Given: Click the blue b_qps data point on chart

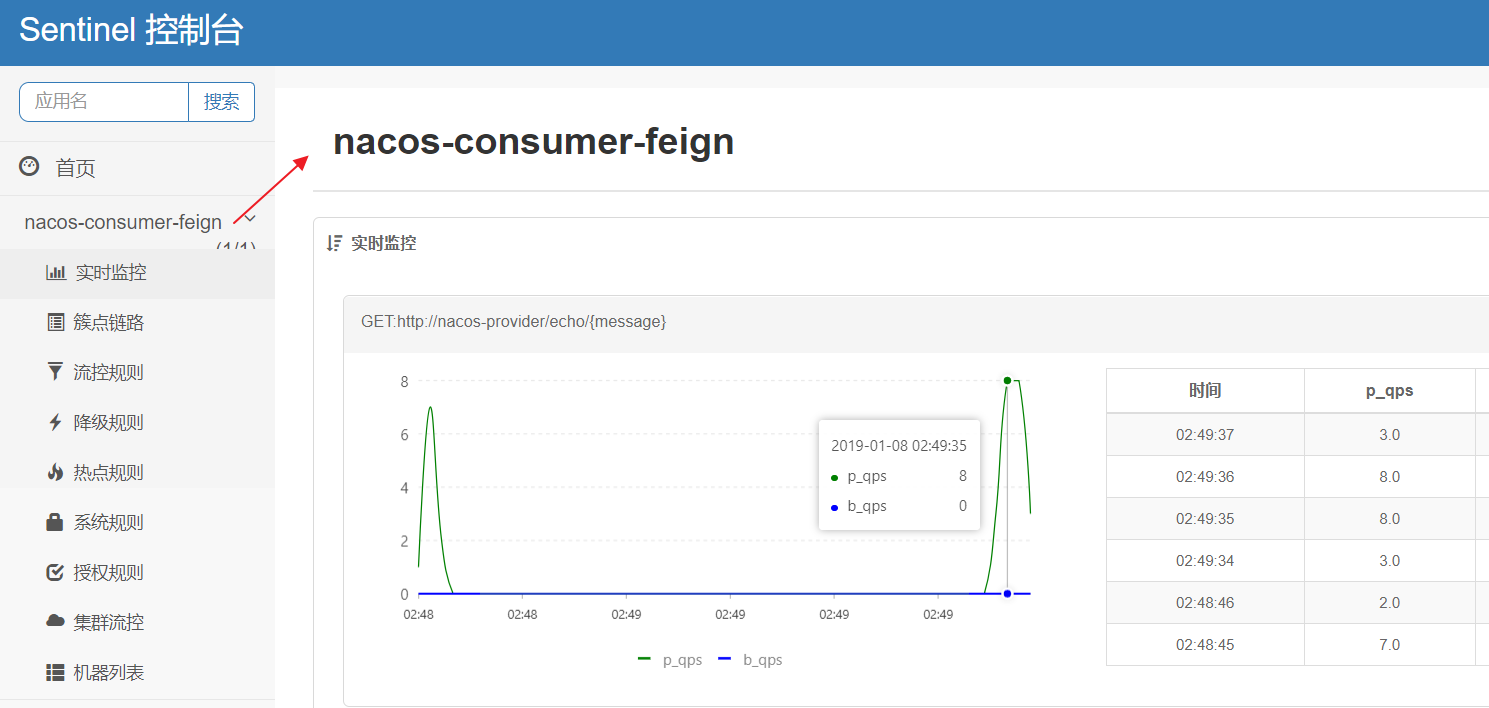Looking at the screenshot, I should coord(1007,594).
